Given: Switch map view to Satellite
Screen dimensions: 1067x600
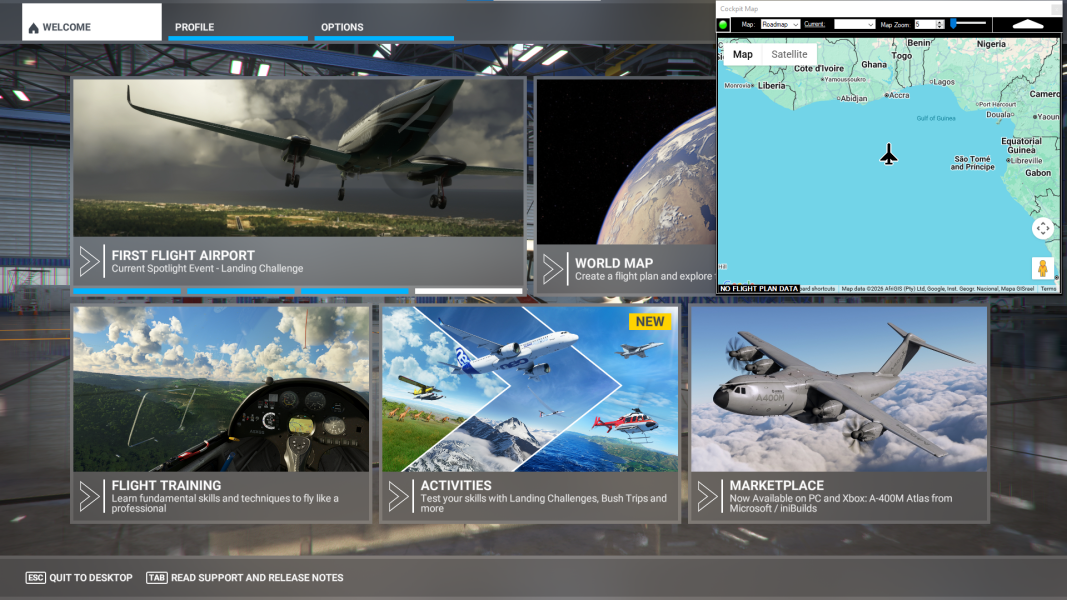Looking at the screenshot, I should coord(789,54).
